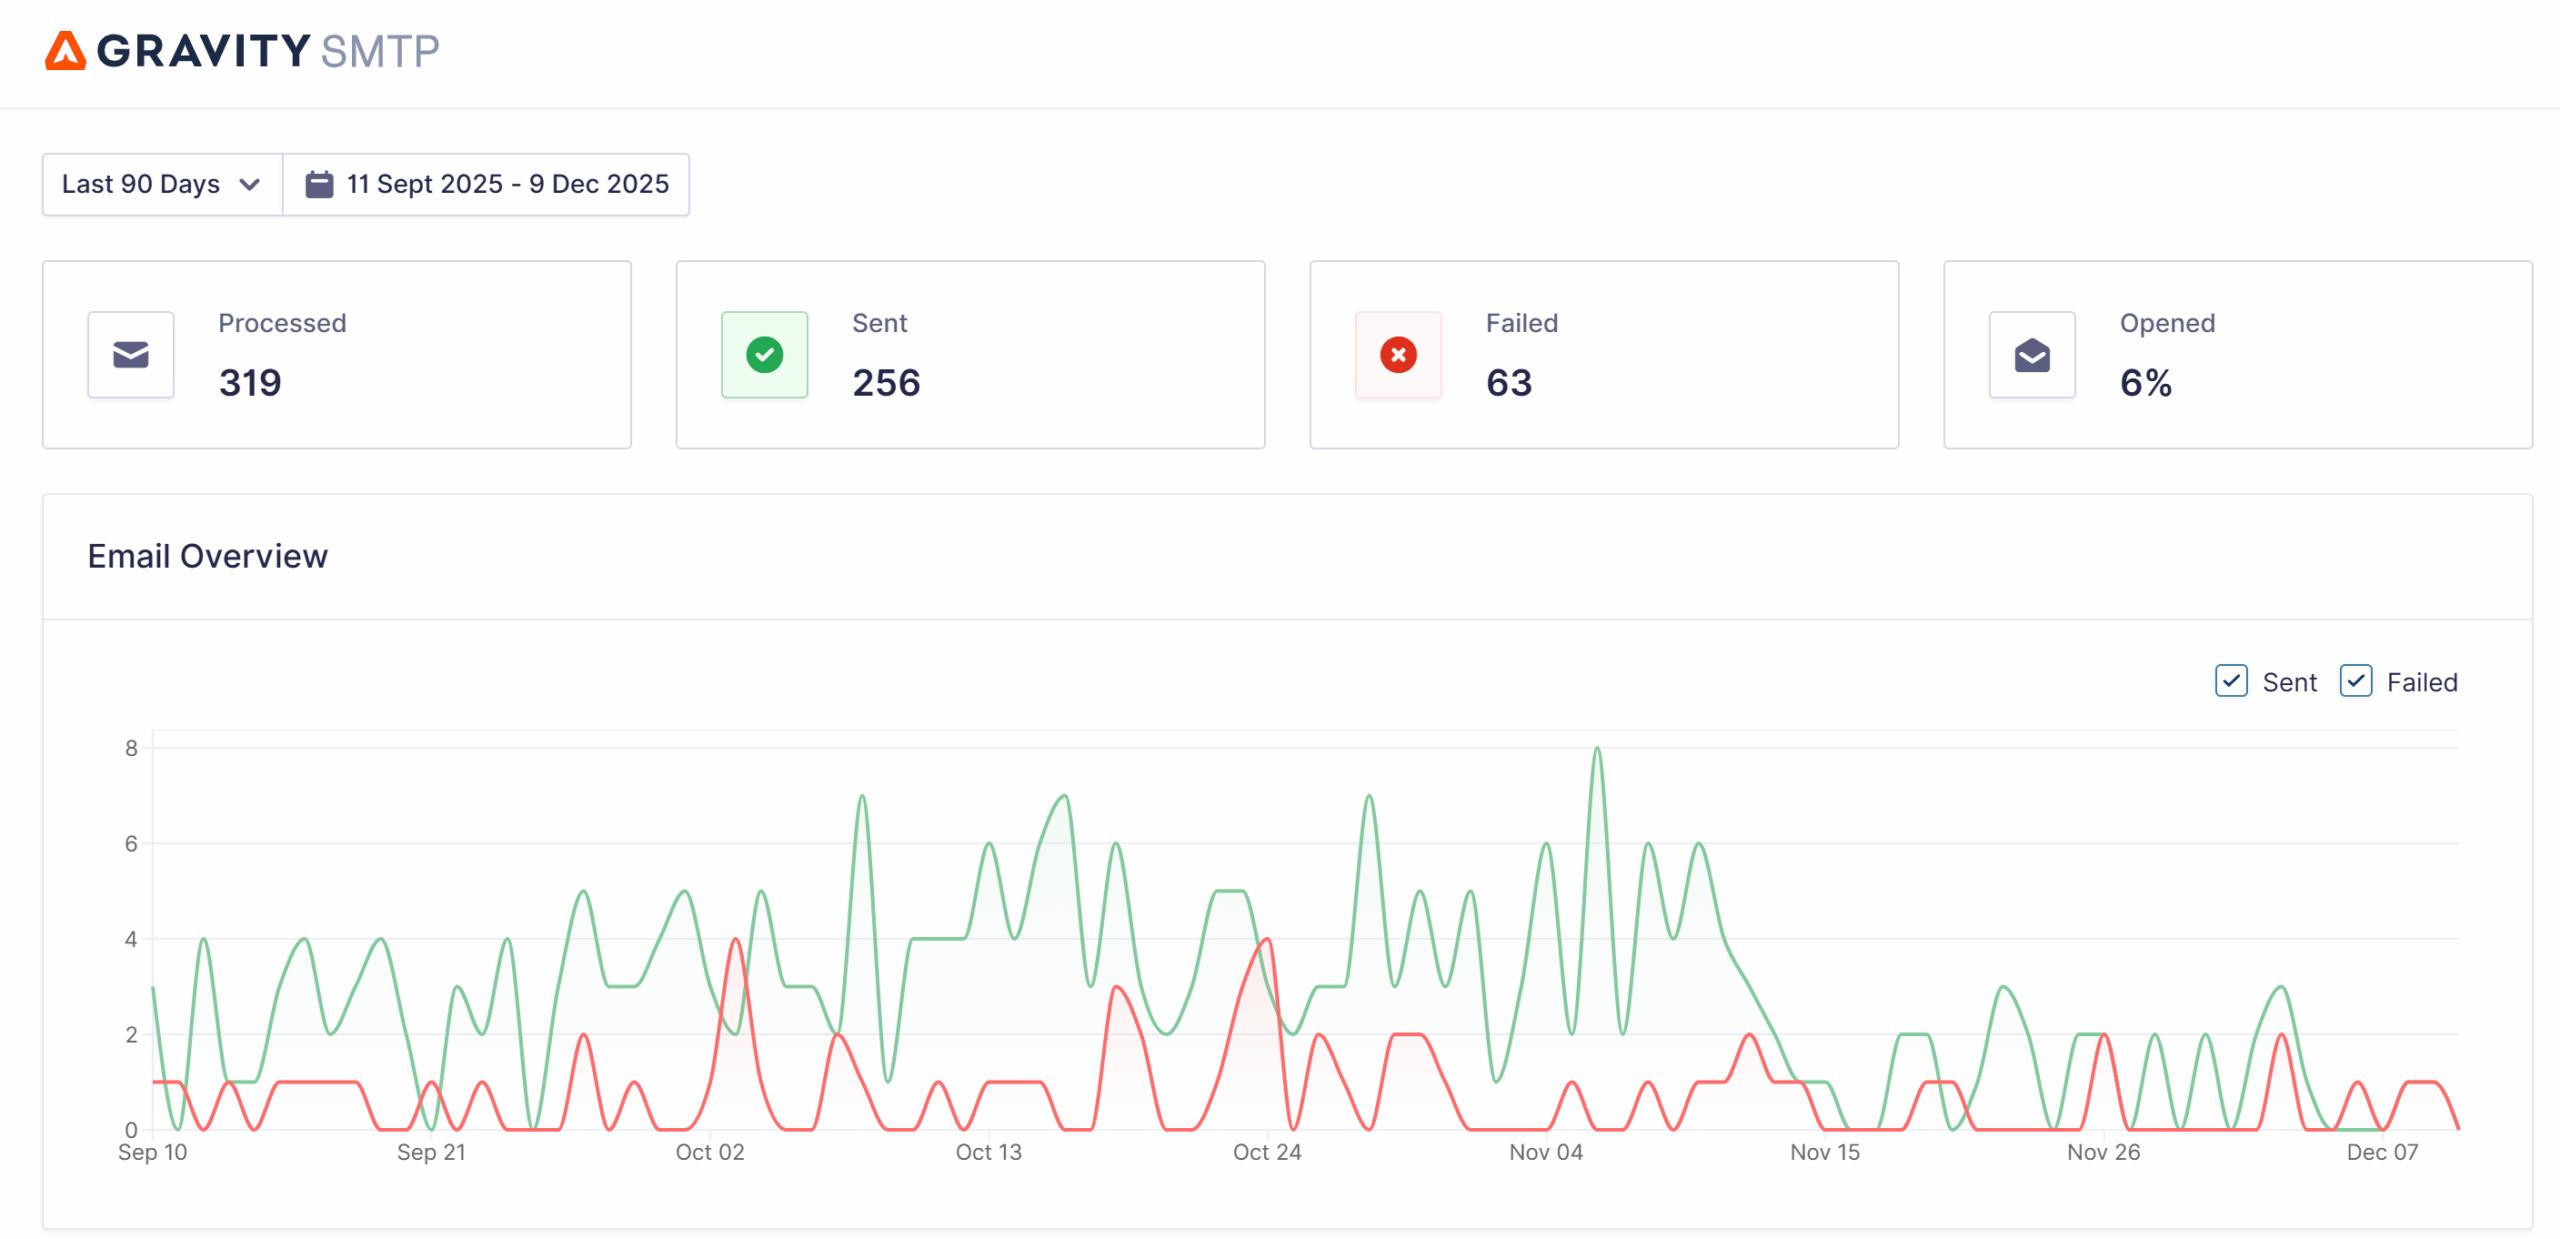Click the Nov 04 axis marker
The width and height of the screenshot is (2560, 1239).
[1545, 1152]
